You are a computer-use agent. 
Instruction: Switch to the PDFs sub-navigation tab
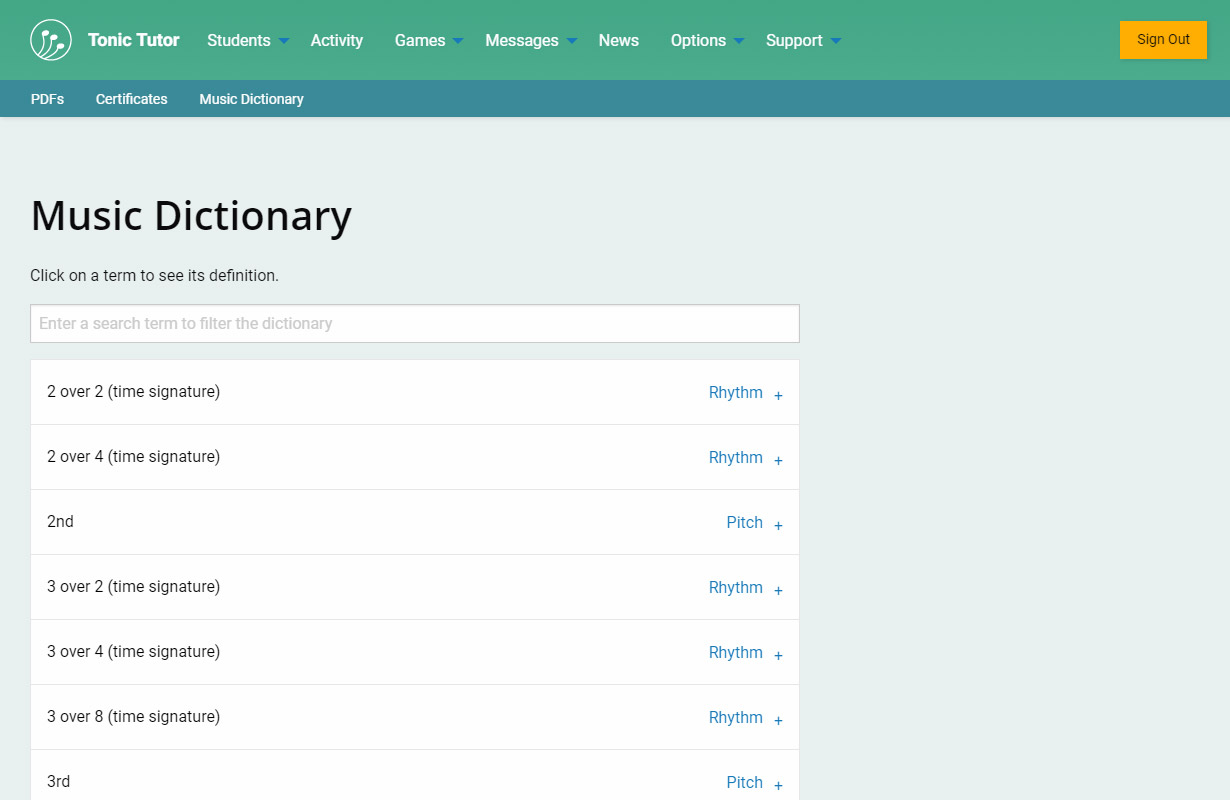[x=47, y=99]
